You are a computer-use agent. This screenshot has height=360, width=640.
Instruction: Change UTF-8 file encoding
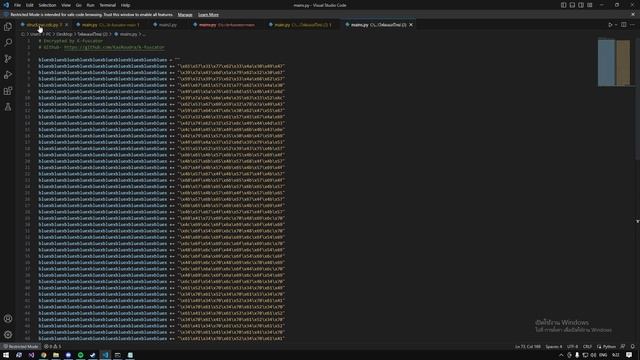(x=573, y=347)
